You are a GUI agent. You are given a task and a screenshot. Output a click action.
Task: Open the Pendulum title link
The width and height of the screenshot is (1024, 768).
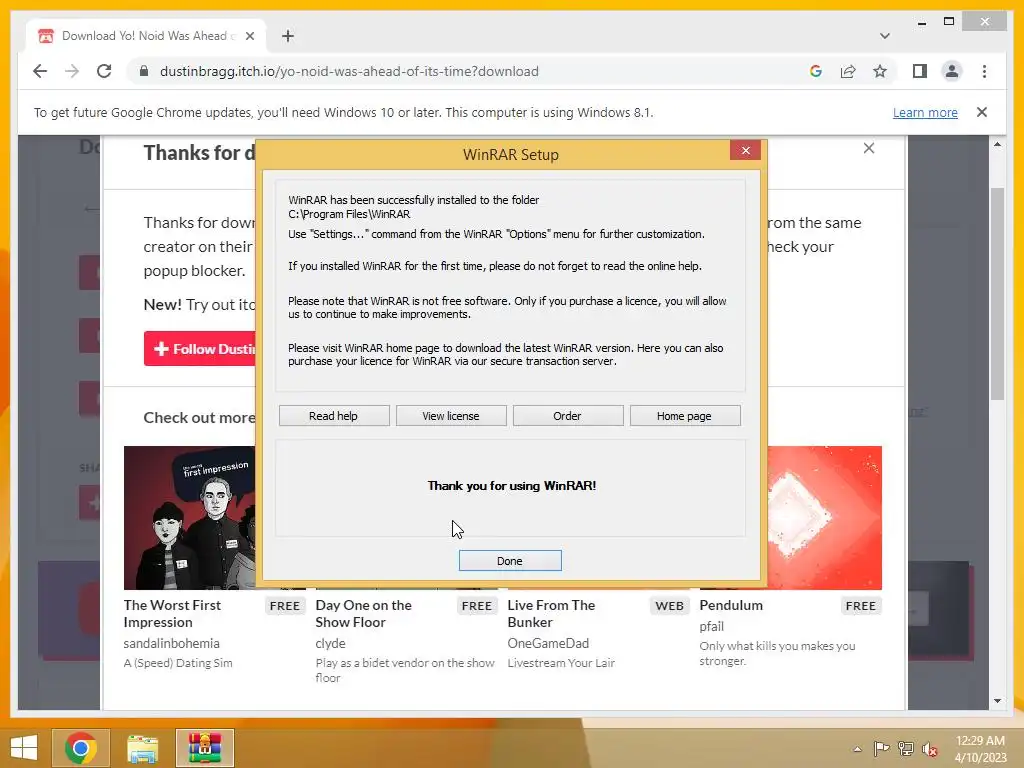[731, 605]
